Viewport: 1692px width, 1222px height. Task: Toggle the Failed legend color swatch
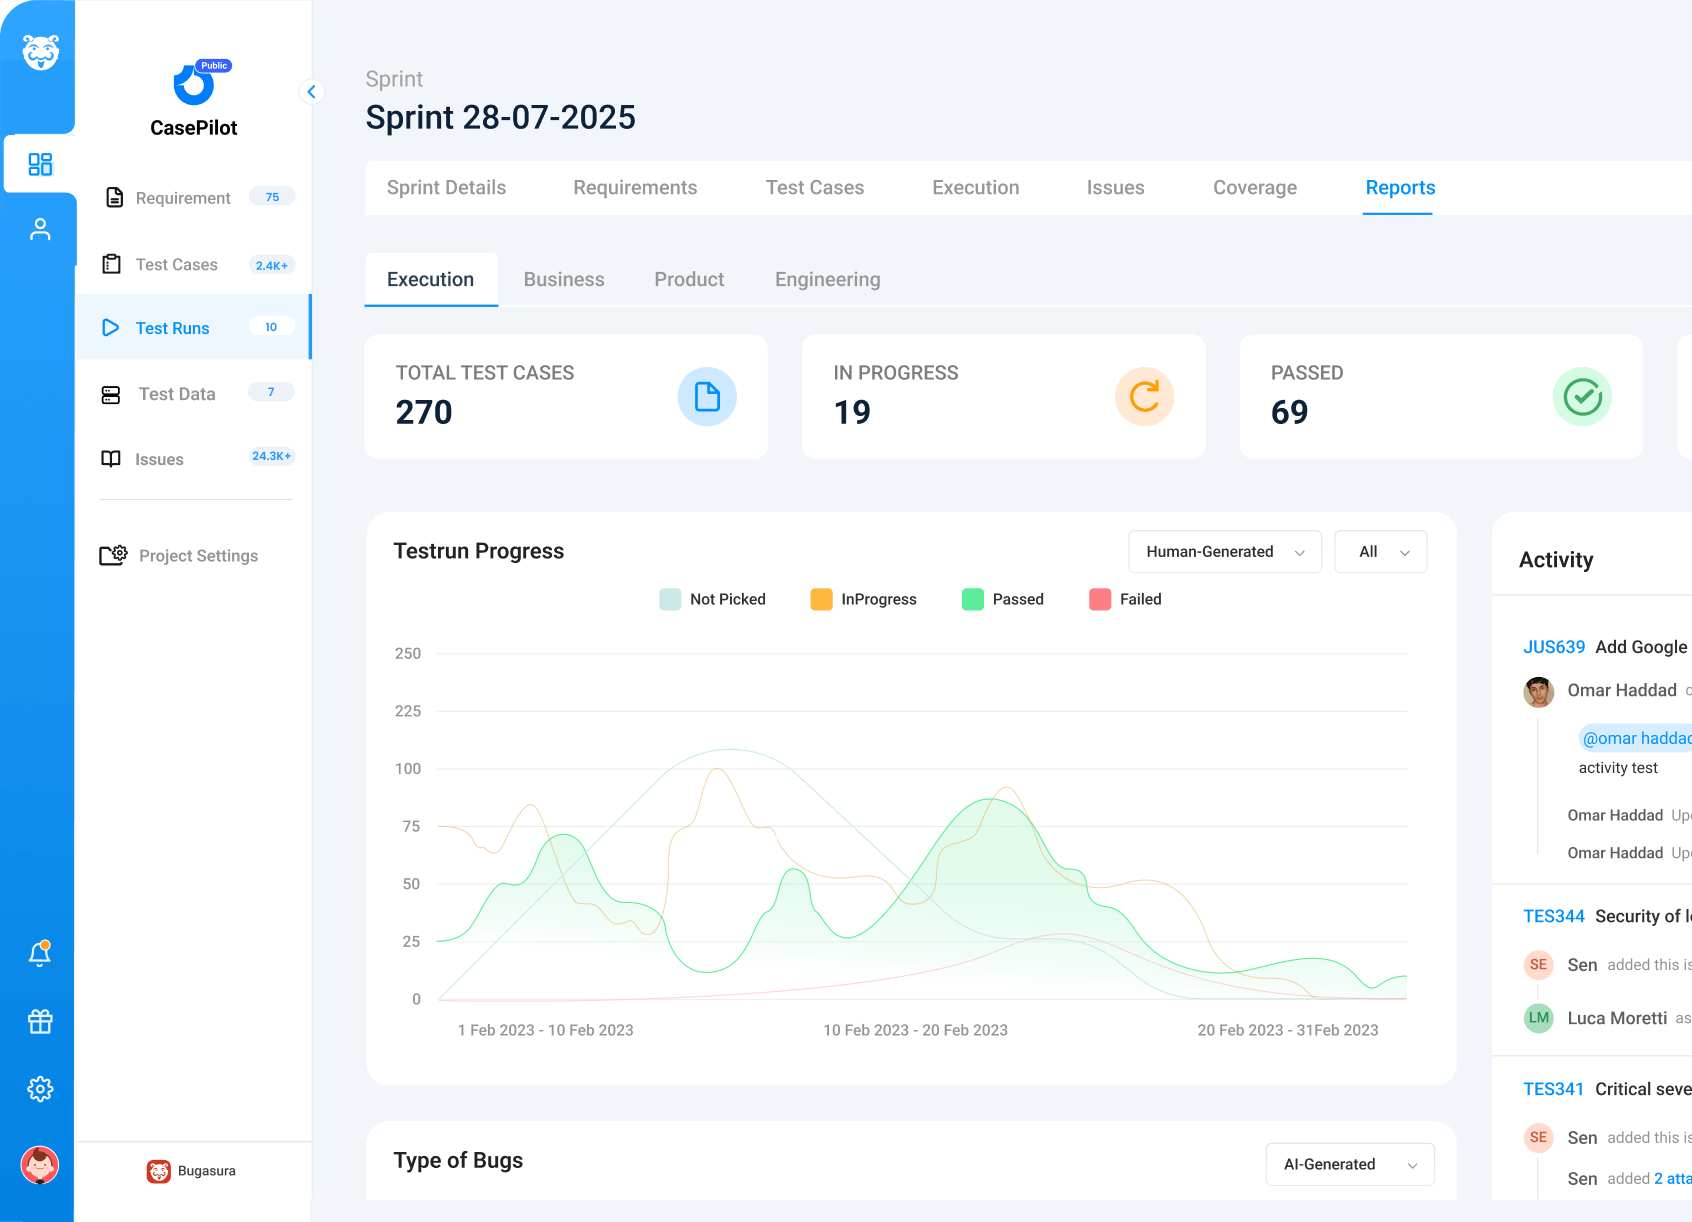pos(1100,599)
